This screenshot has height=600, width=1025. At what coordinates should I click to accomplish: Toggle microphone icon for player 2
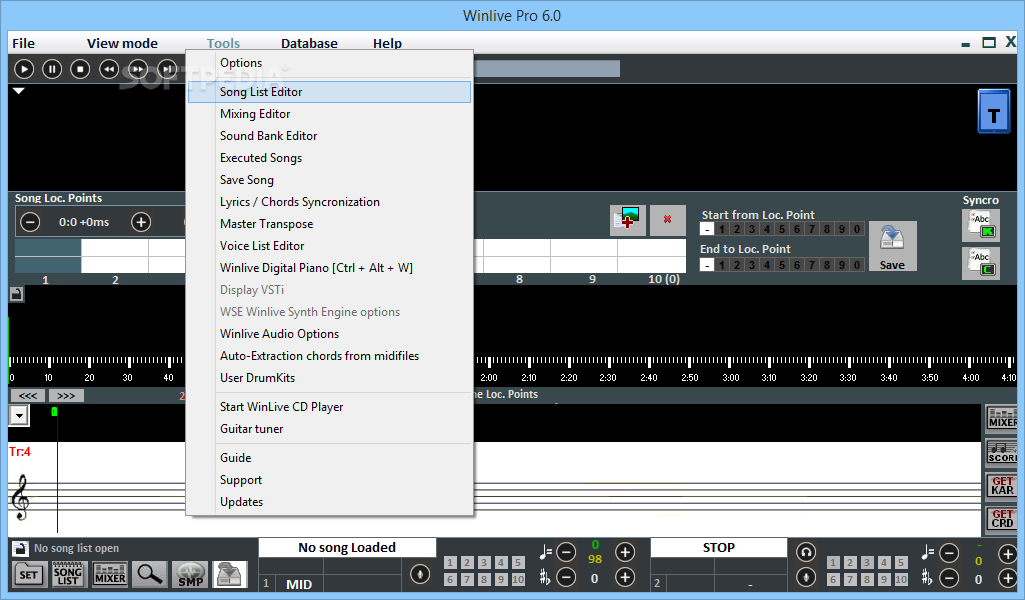click(x=806, y=577)
